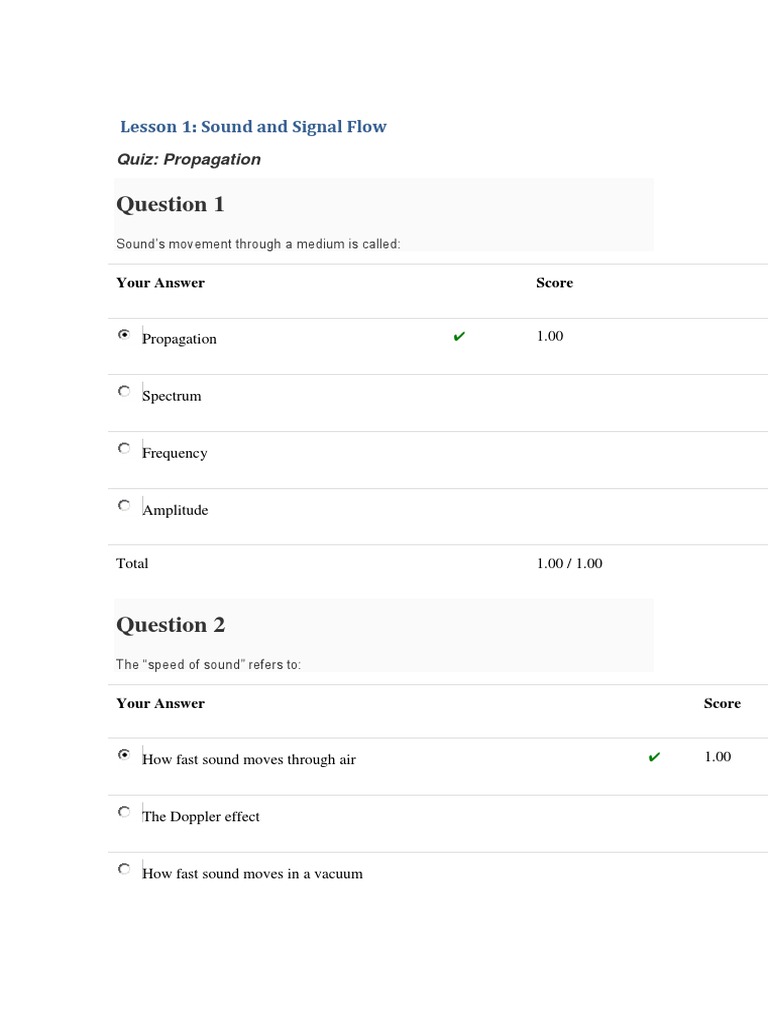768x1024 pixels.
Task: Click the green checkmark in Question 2
Action: (x=654, y=757)
